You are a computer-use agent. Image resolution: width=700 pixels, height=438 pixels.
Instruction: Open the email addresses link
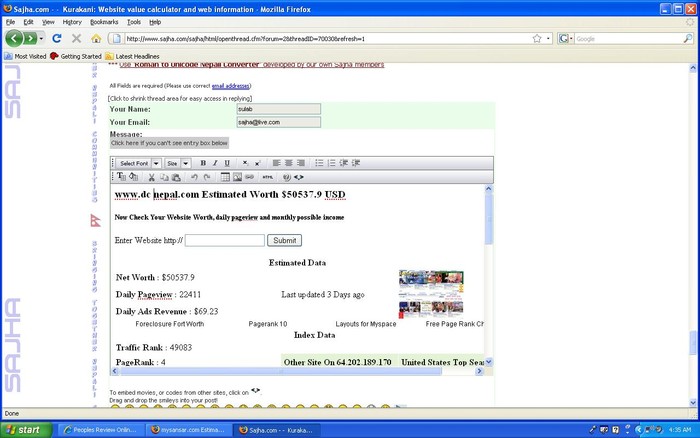click(x=231, y=86)
